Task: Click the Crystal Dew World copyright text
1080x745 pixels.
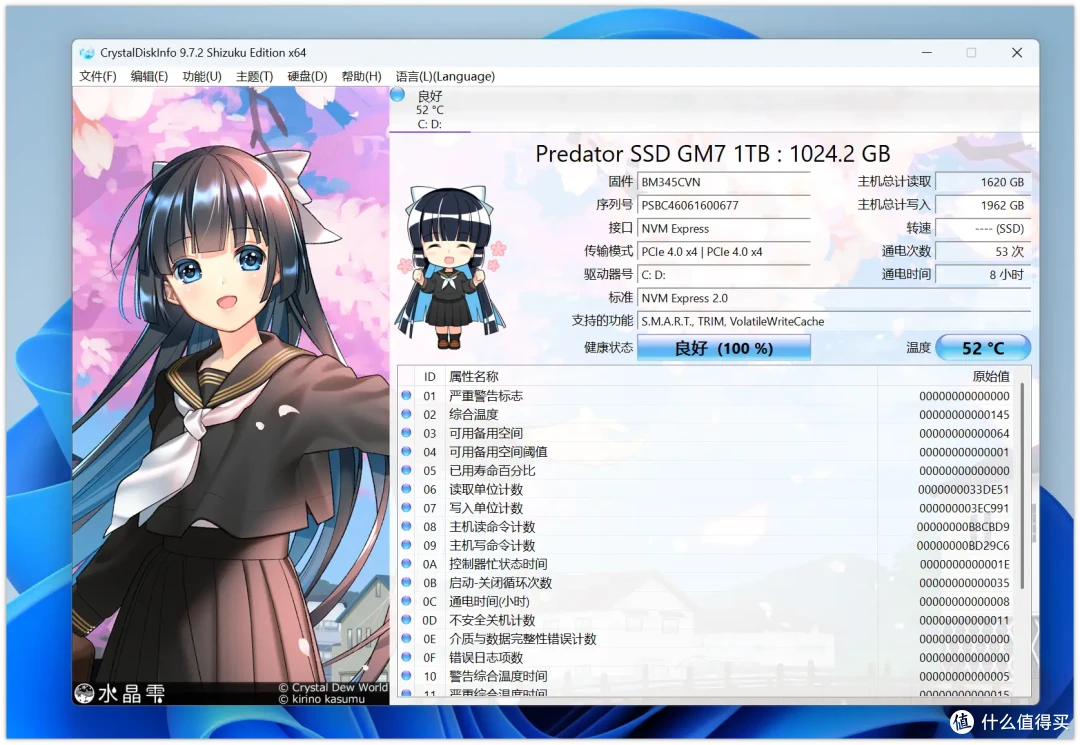Action: (333, 687)
